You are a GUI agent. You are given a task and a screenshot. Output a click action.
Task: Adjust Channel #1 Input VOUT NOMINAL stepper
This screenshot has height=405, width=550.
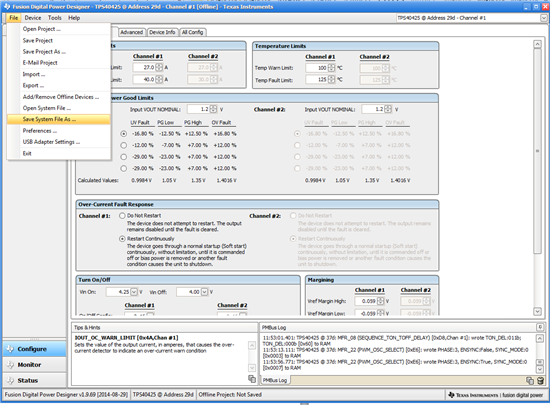(213, 109)
